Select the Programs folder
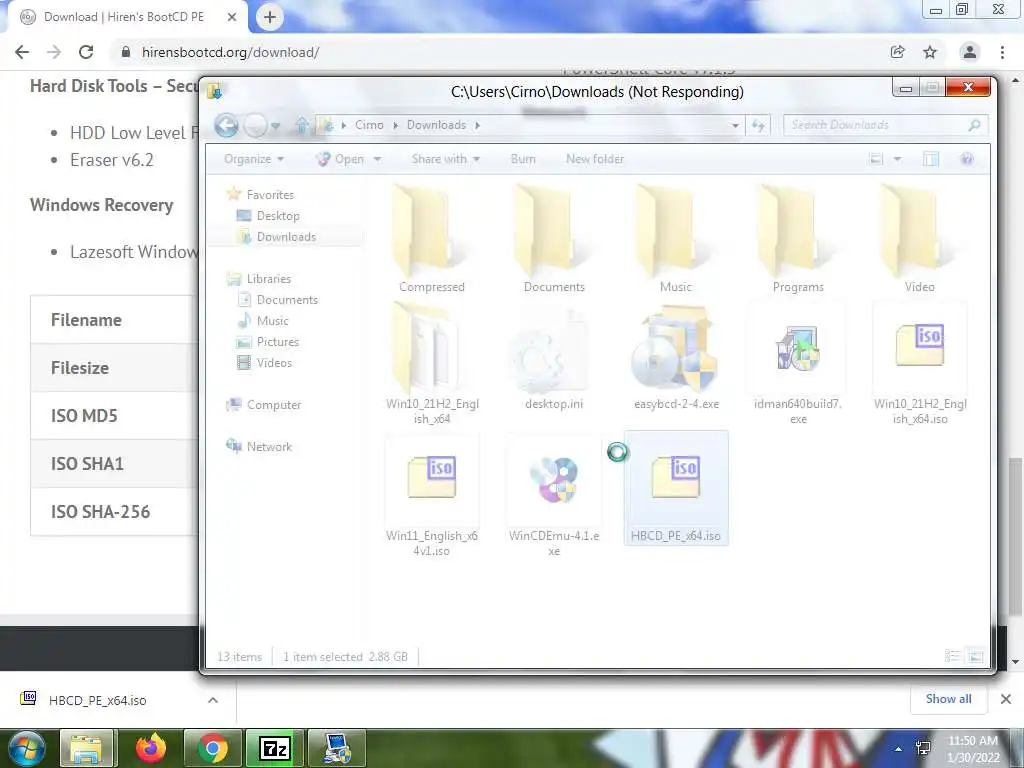This screenshot has width=1024, height=768. [x=798, y=239]
